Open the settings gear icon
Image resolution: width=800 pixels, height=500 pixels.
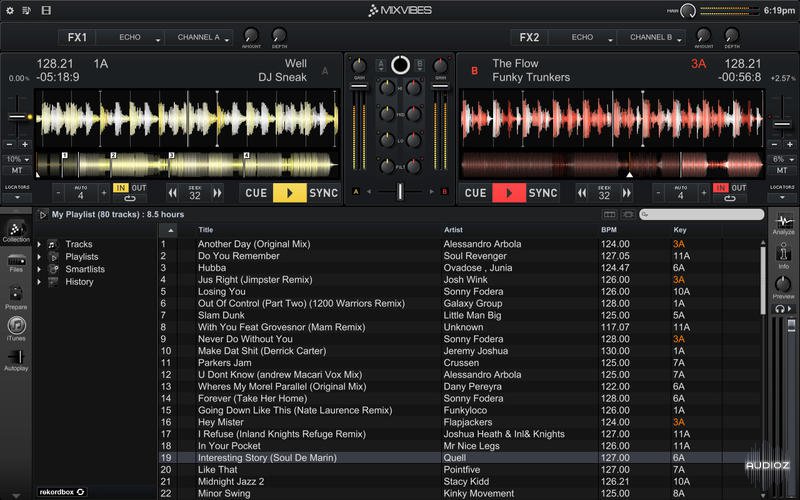(x=10, y=10)
